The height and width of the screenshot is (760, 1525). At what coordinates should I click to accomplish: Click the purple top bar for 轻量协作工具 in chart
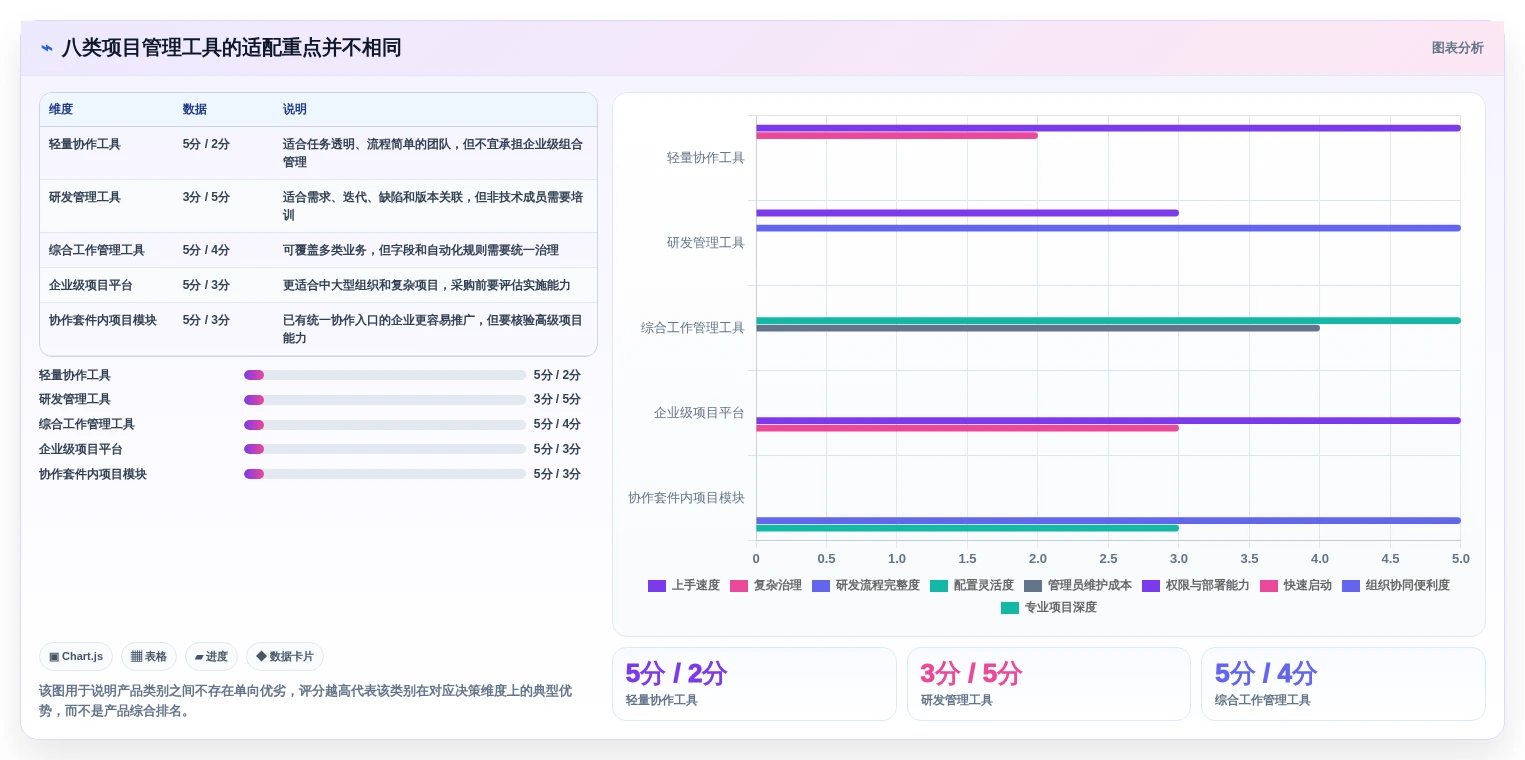point(1108,128)
